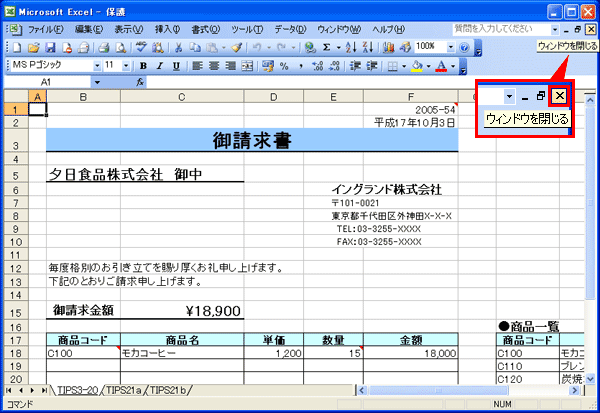
Task: Click the red Font Color A button
Action: click(x=441, y=66)
